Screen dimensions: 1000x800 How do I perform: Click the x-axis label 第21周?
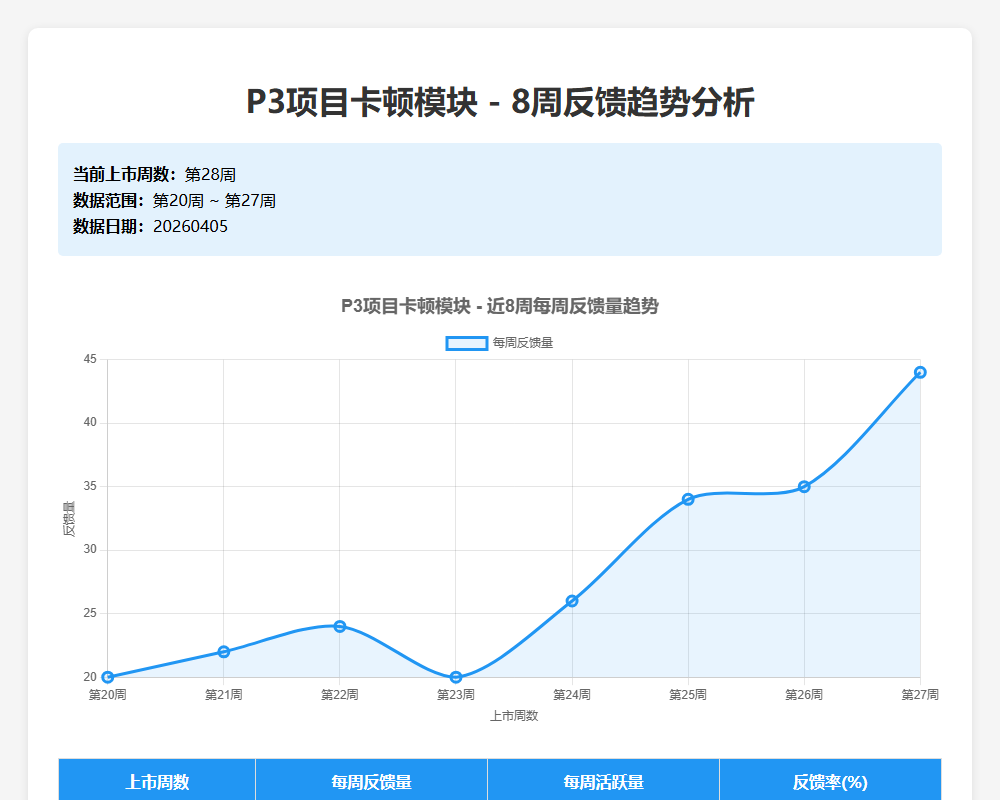(224, 695)
